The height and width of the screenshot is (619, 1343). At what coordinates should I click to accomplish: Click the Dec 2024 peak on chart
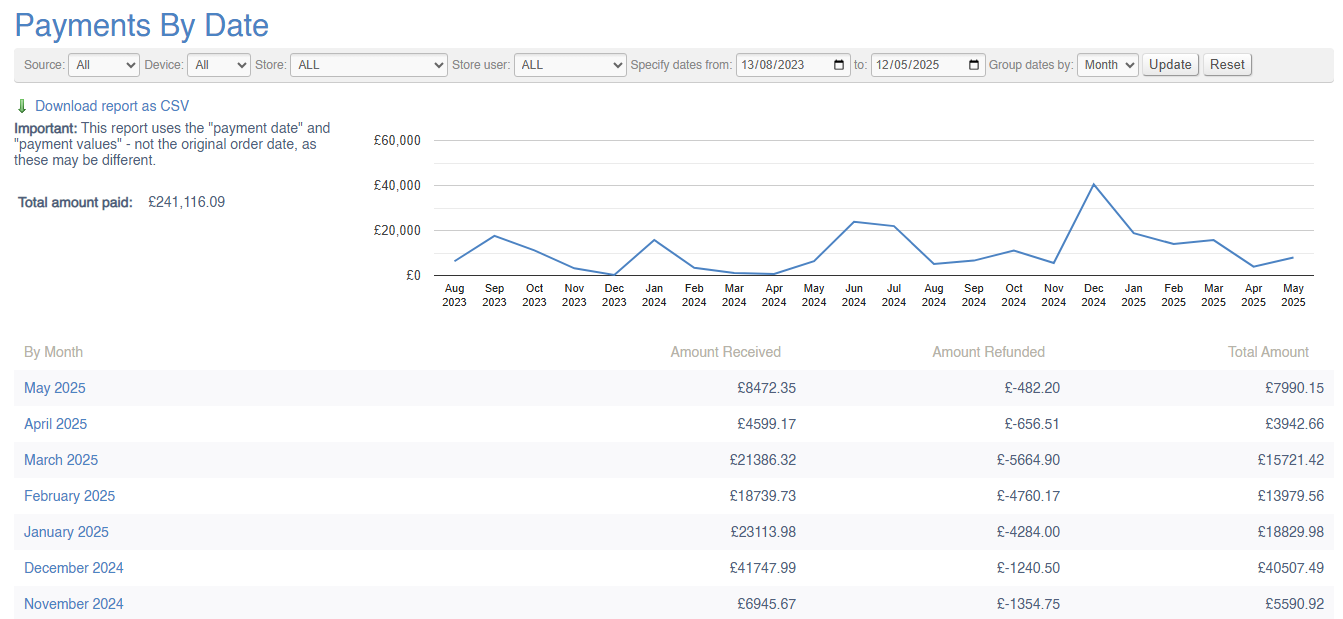[x=1093, y=184]
